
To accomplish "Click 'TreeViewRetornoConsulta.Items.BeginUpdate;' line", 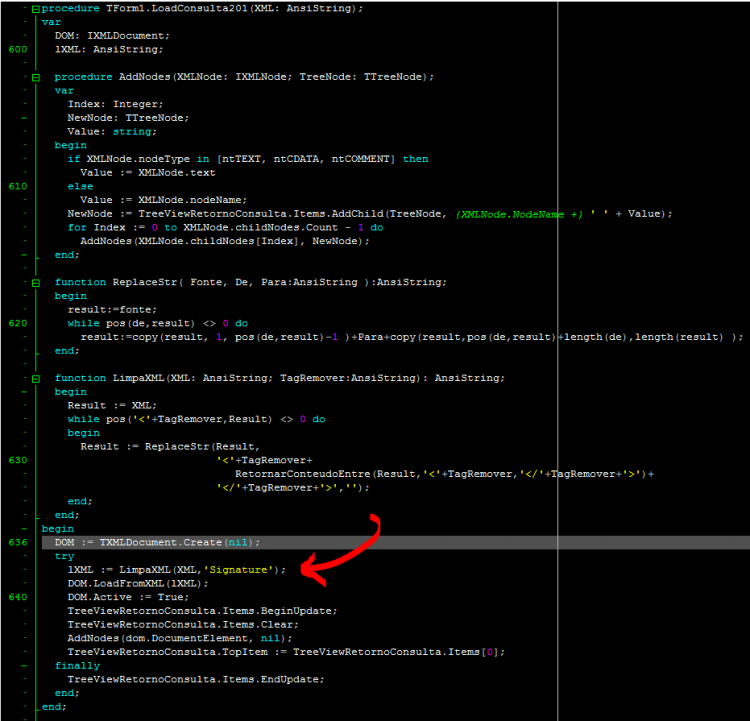I will (x=202, y=611).
